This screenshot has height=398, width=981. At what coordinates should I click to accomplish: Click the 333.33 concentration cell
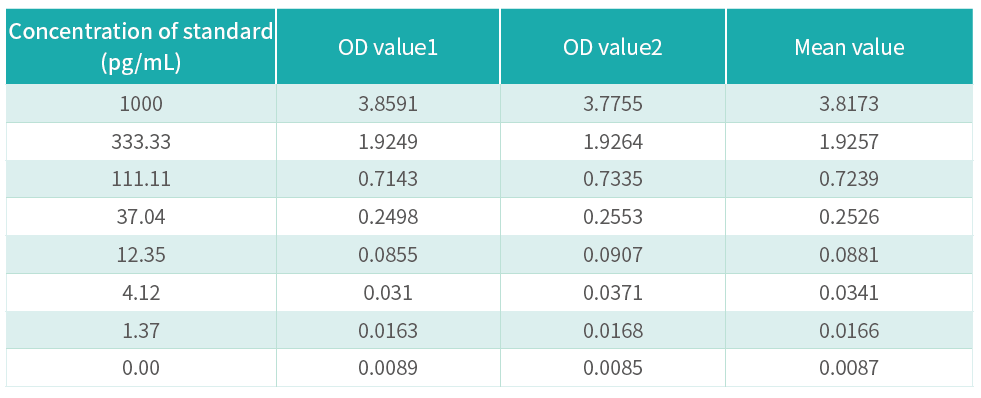coord(141,141)
